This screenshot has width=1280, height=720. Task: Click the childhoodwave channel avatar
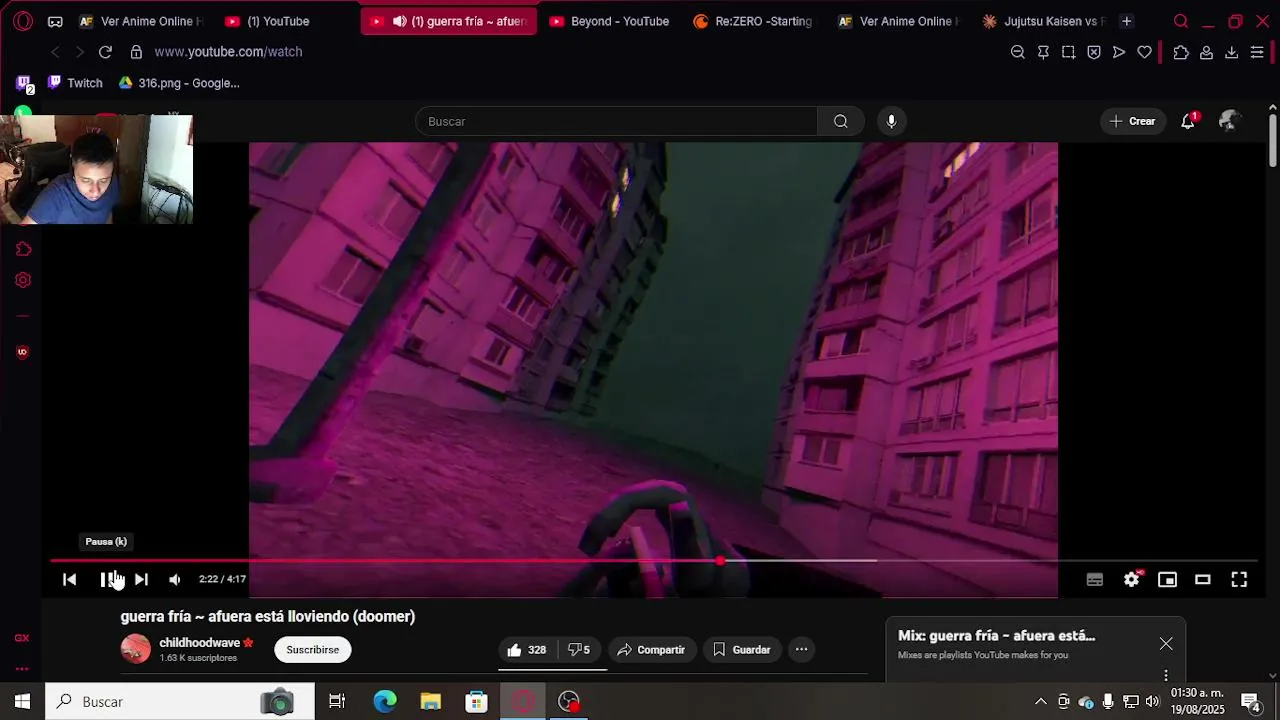click(x=136, y=649)
